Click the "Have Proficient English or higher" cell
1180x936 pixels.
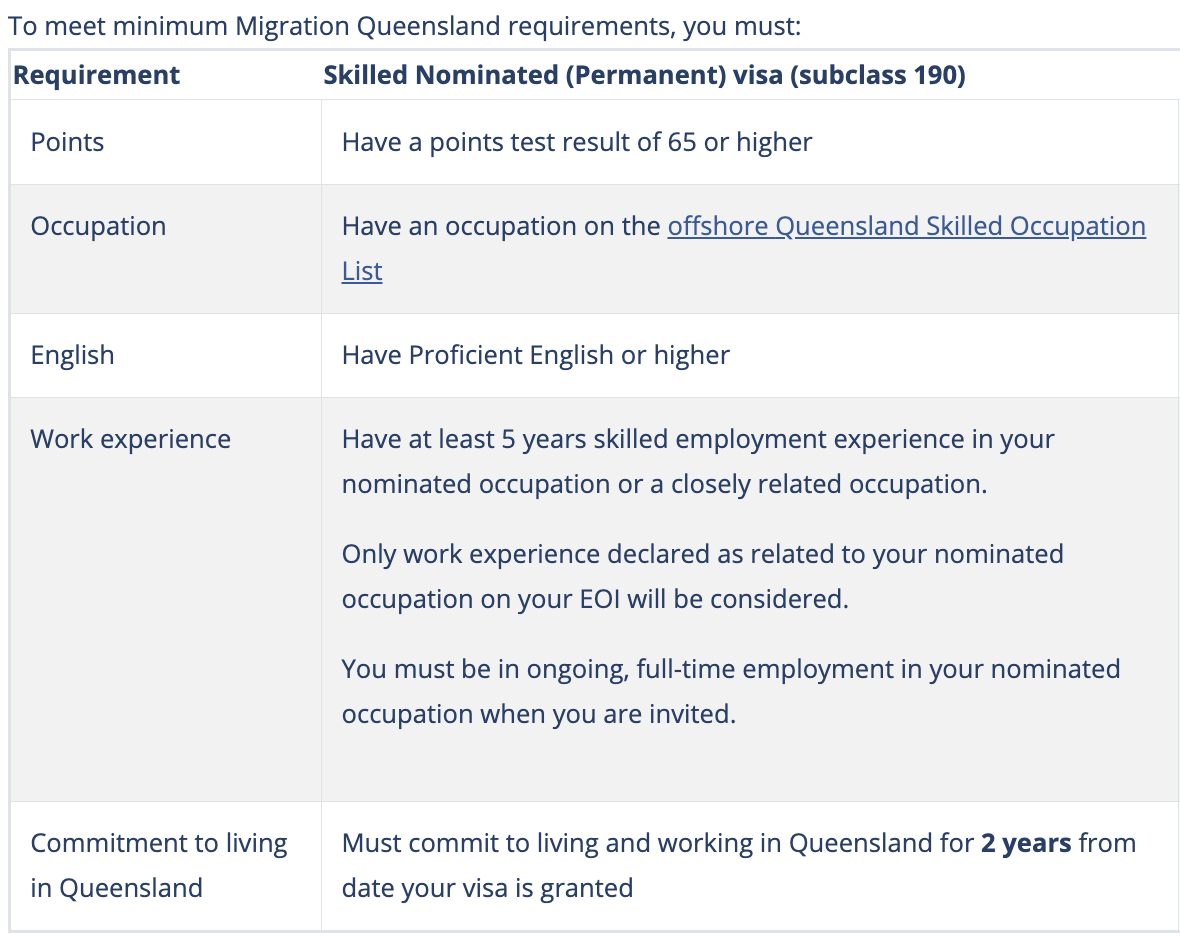point(536,355)
